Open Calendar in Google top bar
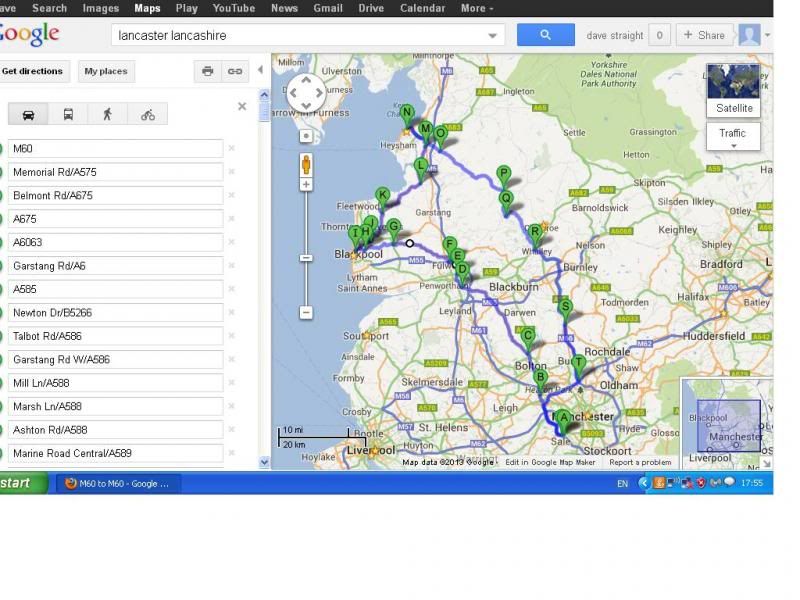Screen dimensions: 800x600 click(422, 8)
